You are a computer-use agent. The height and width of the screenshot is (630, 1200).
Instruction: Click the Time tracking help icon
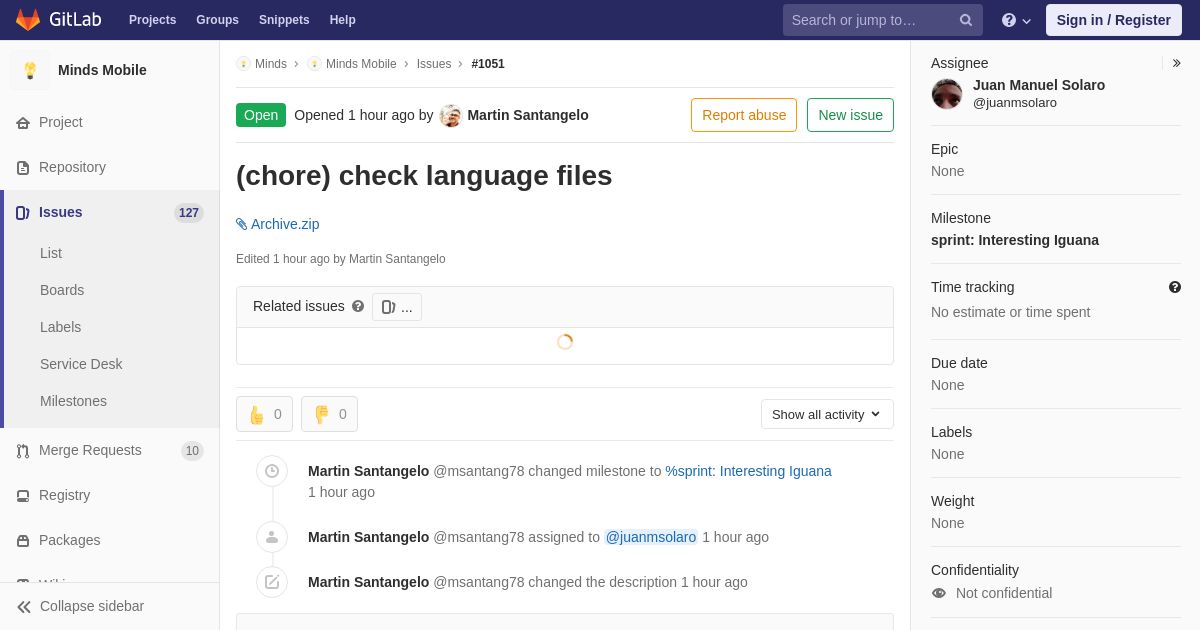(1175, 287)
